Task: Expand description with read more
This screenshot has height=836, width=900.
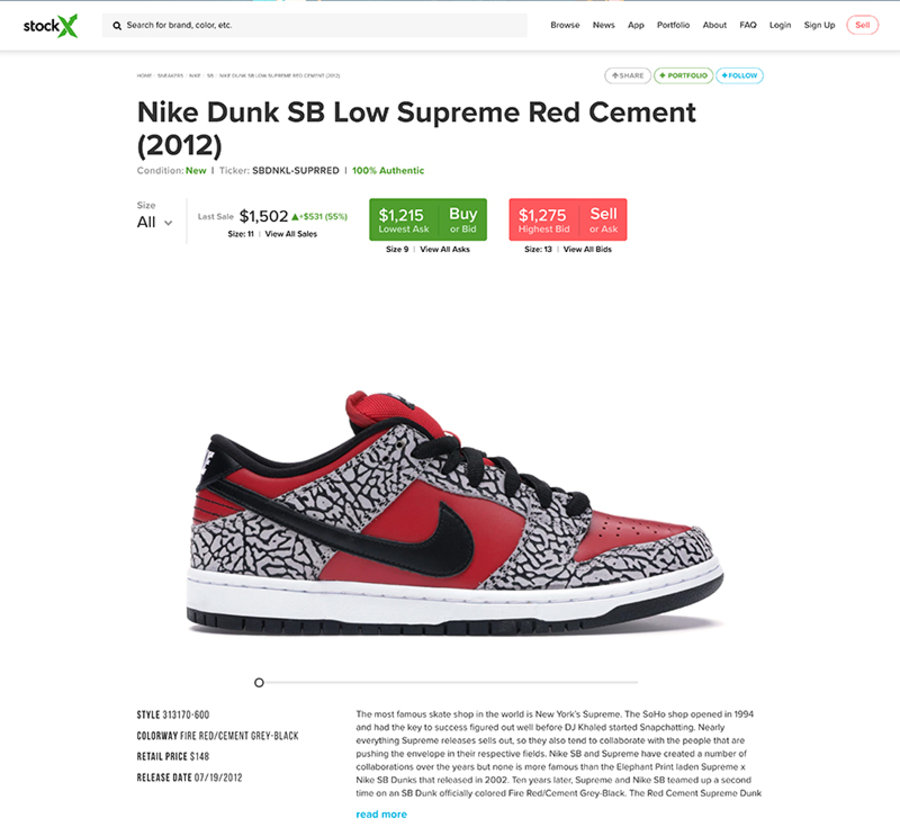Action: pos(381,814)
